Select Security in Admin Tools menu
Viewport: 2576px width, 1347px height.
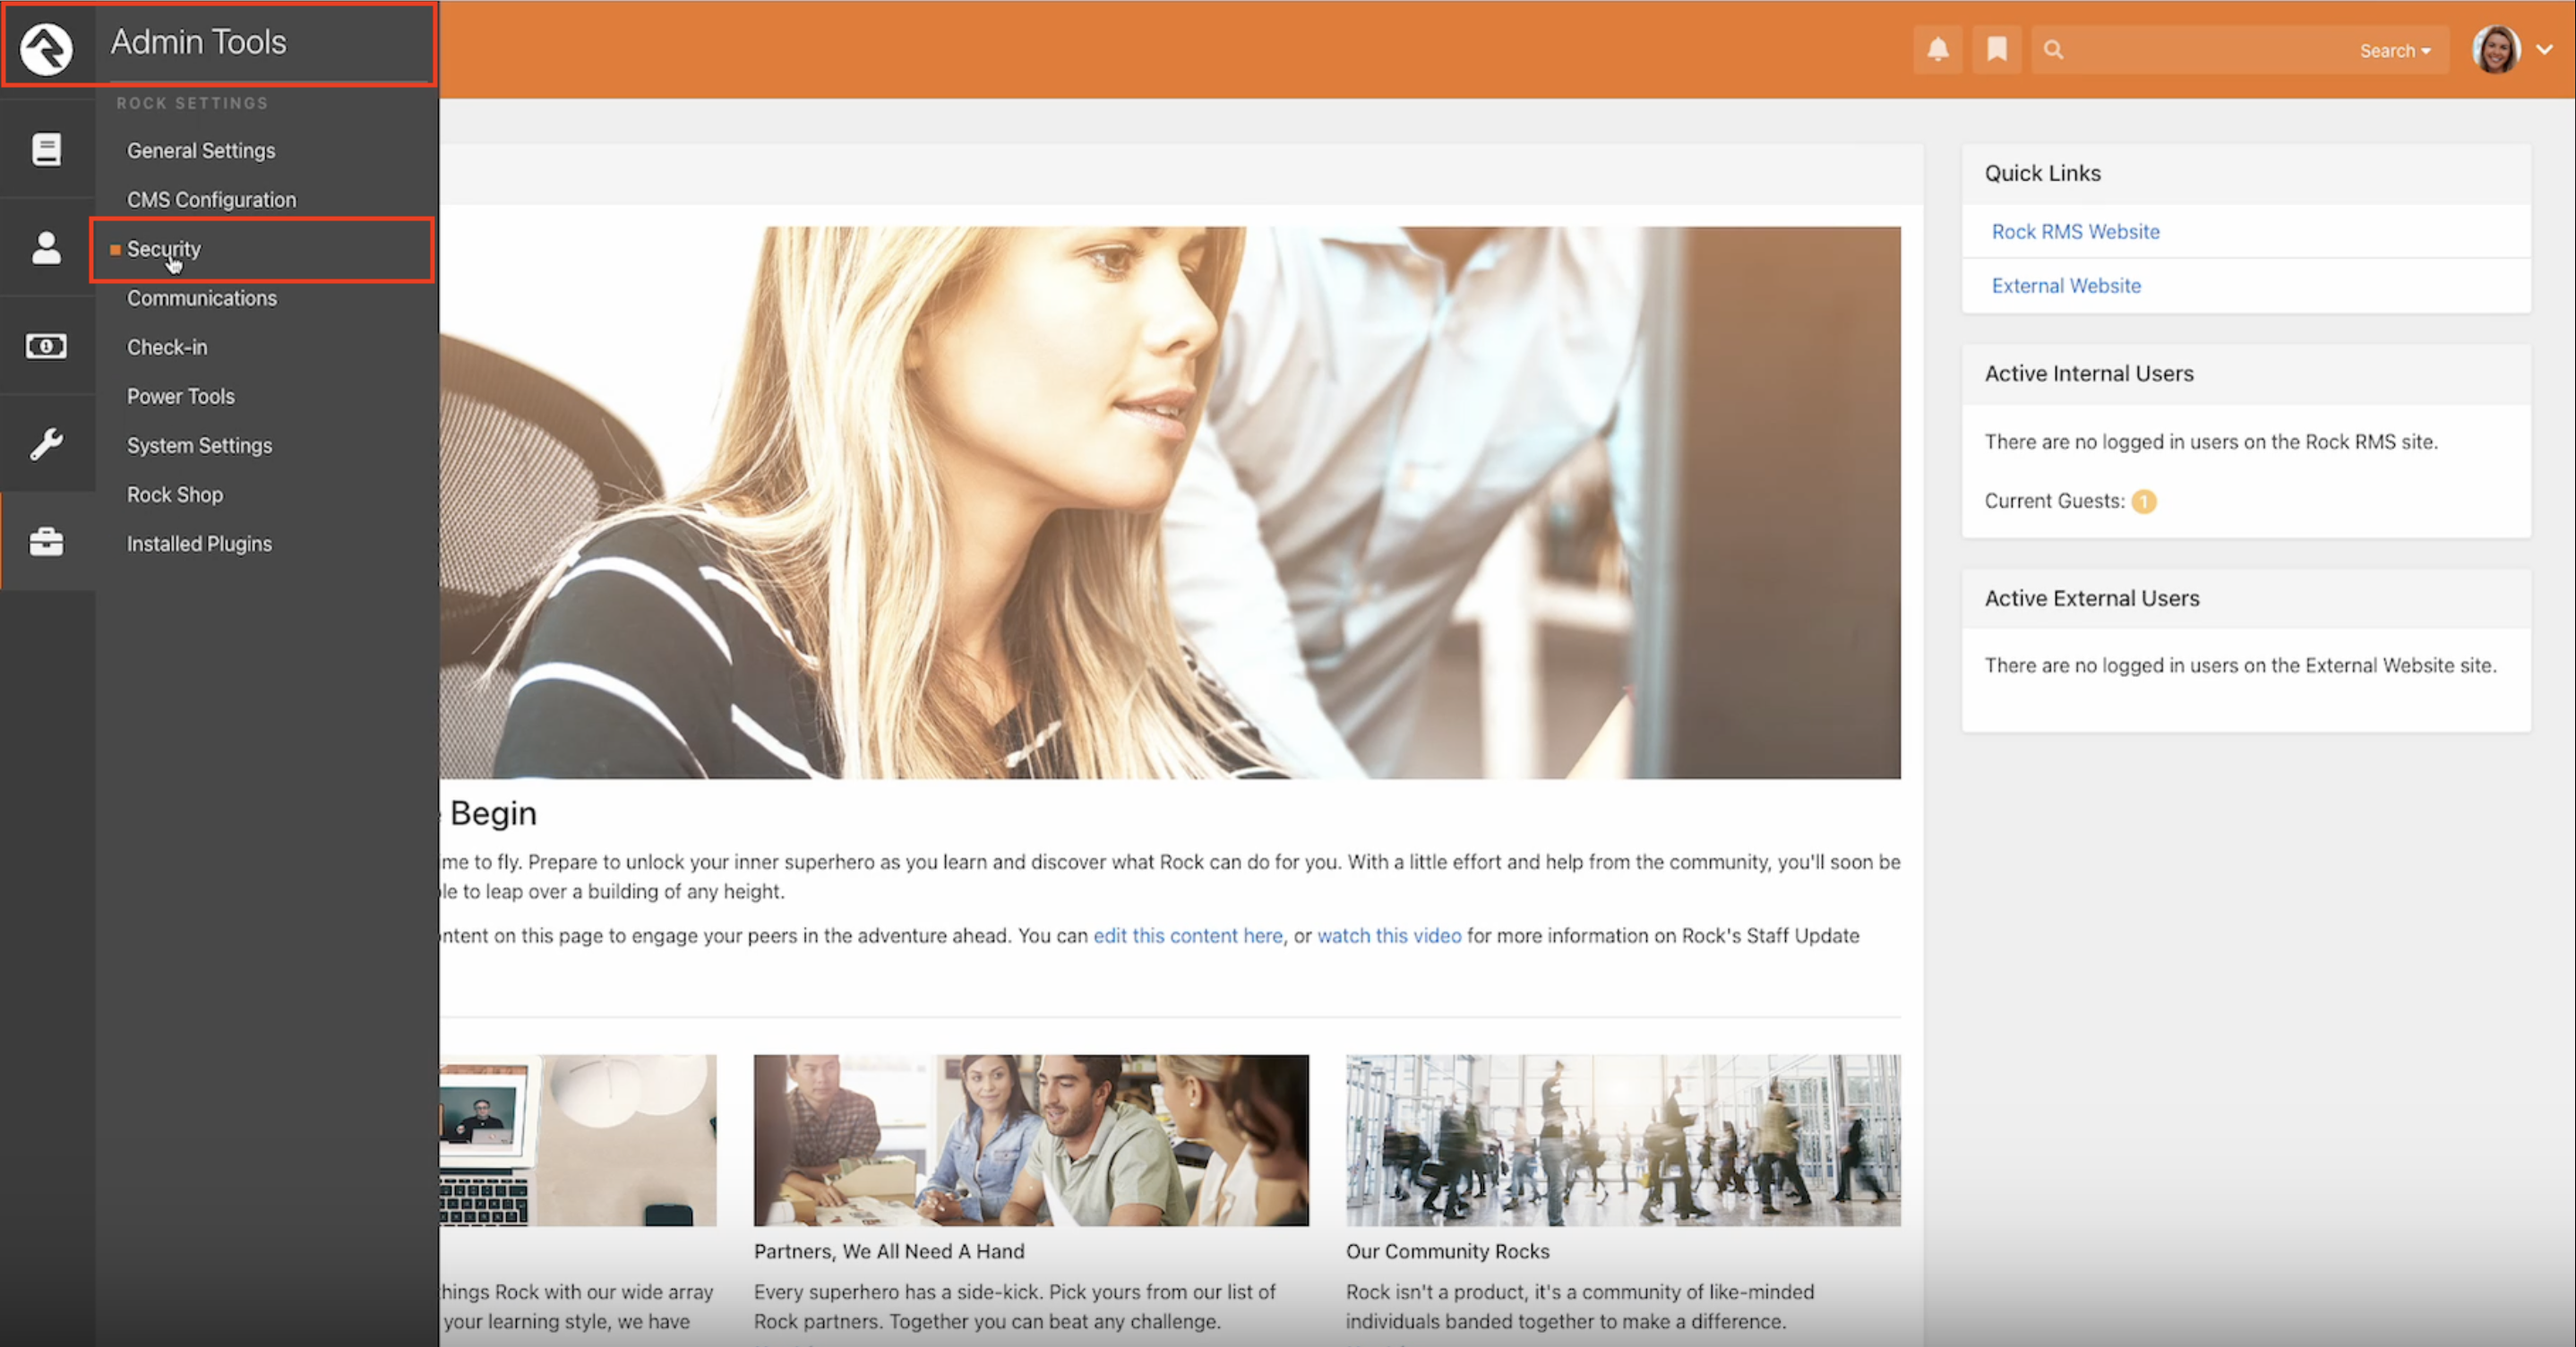(164, 248)
